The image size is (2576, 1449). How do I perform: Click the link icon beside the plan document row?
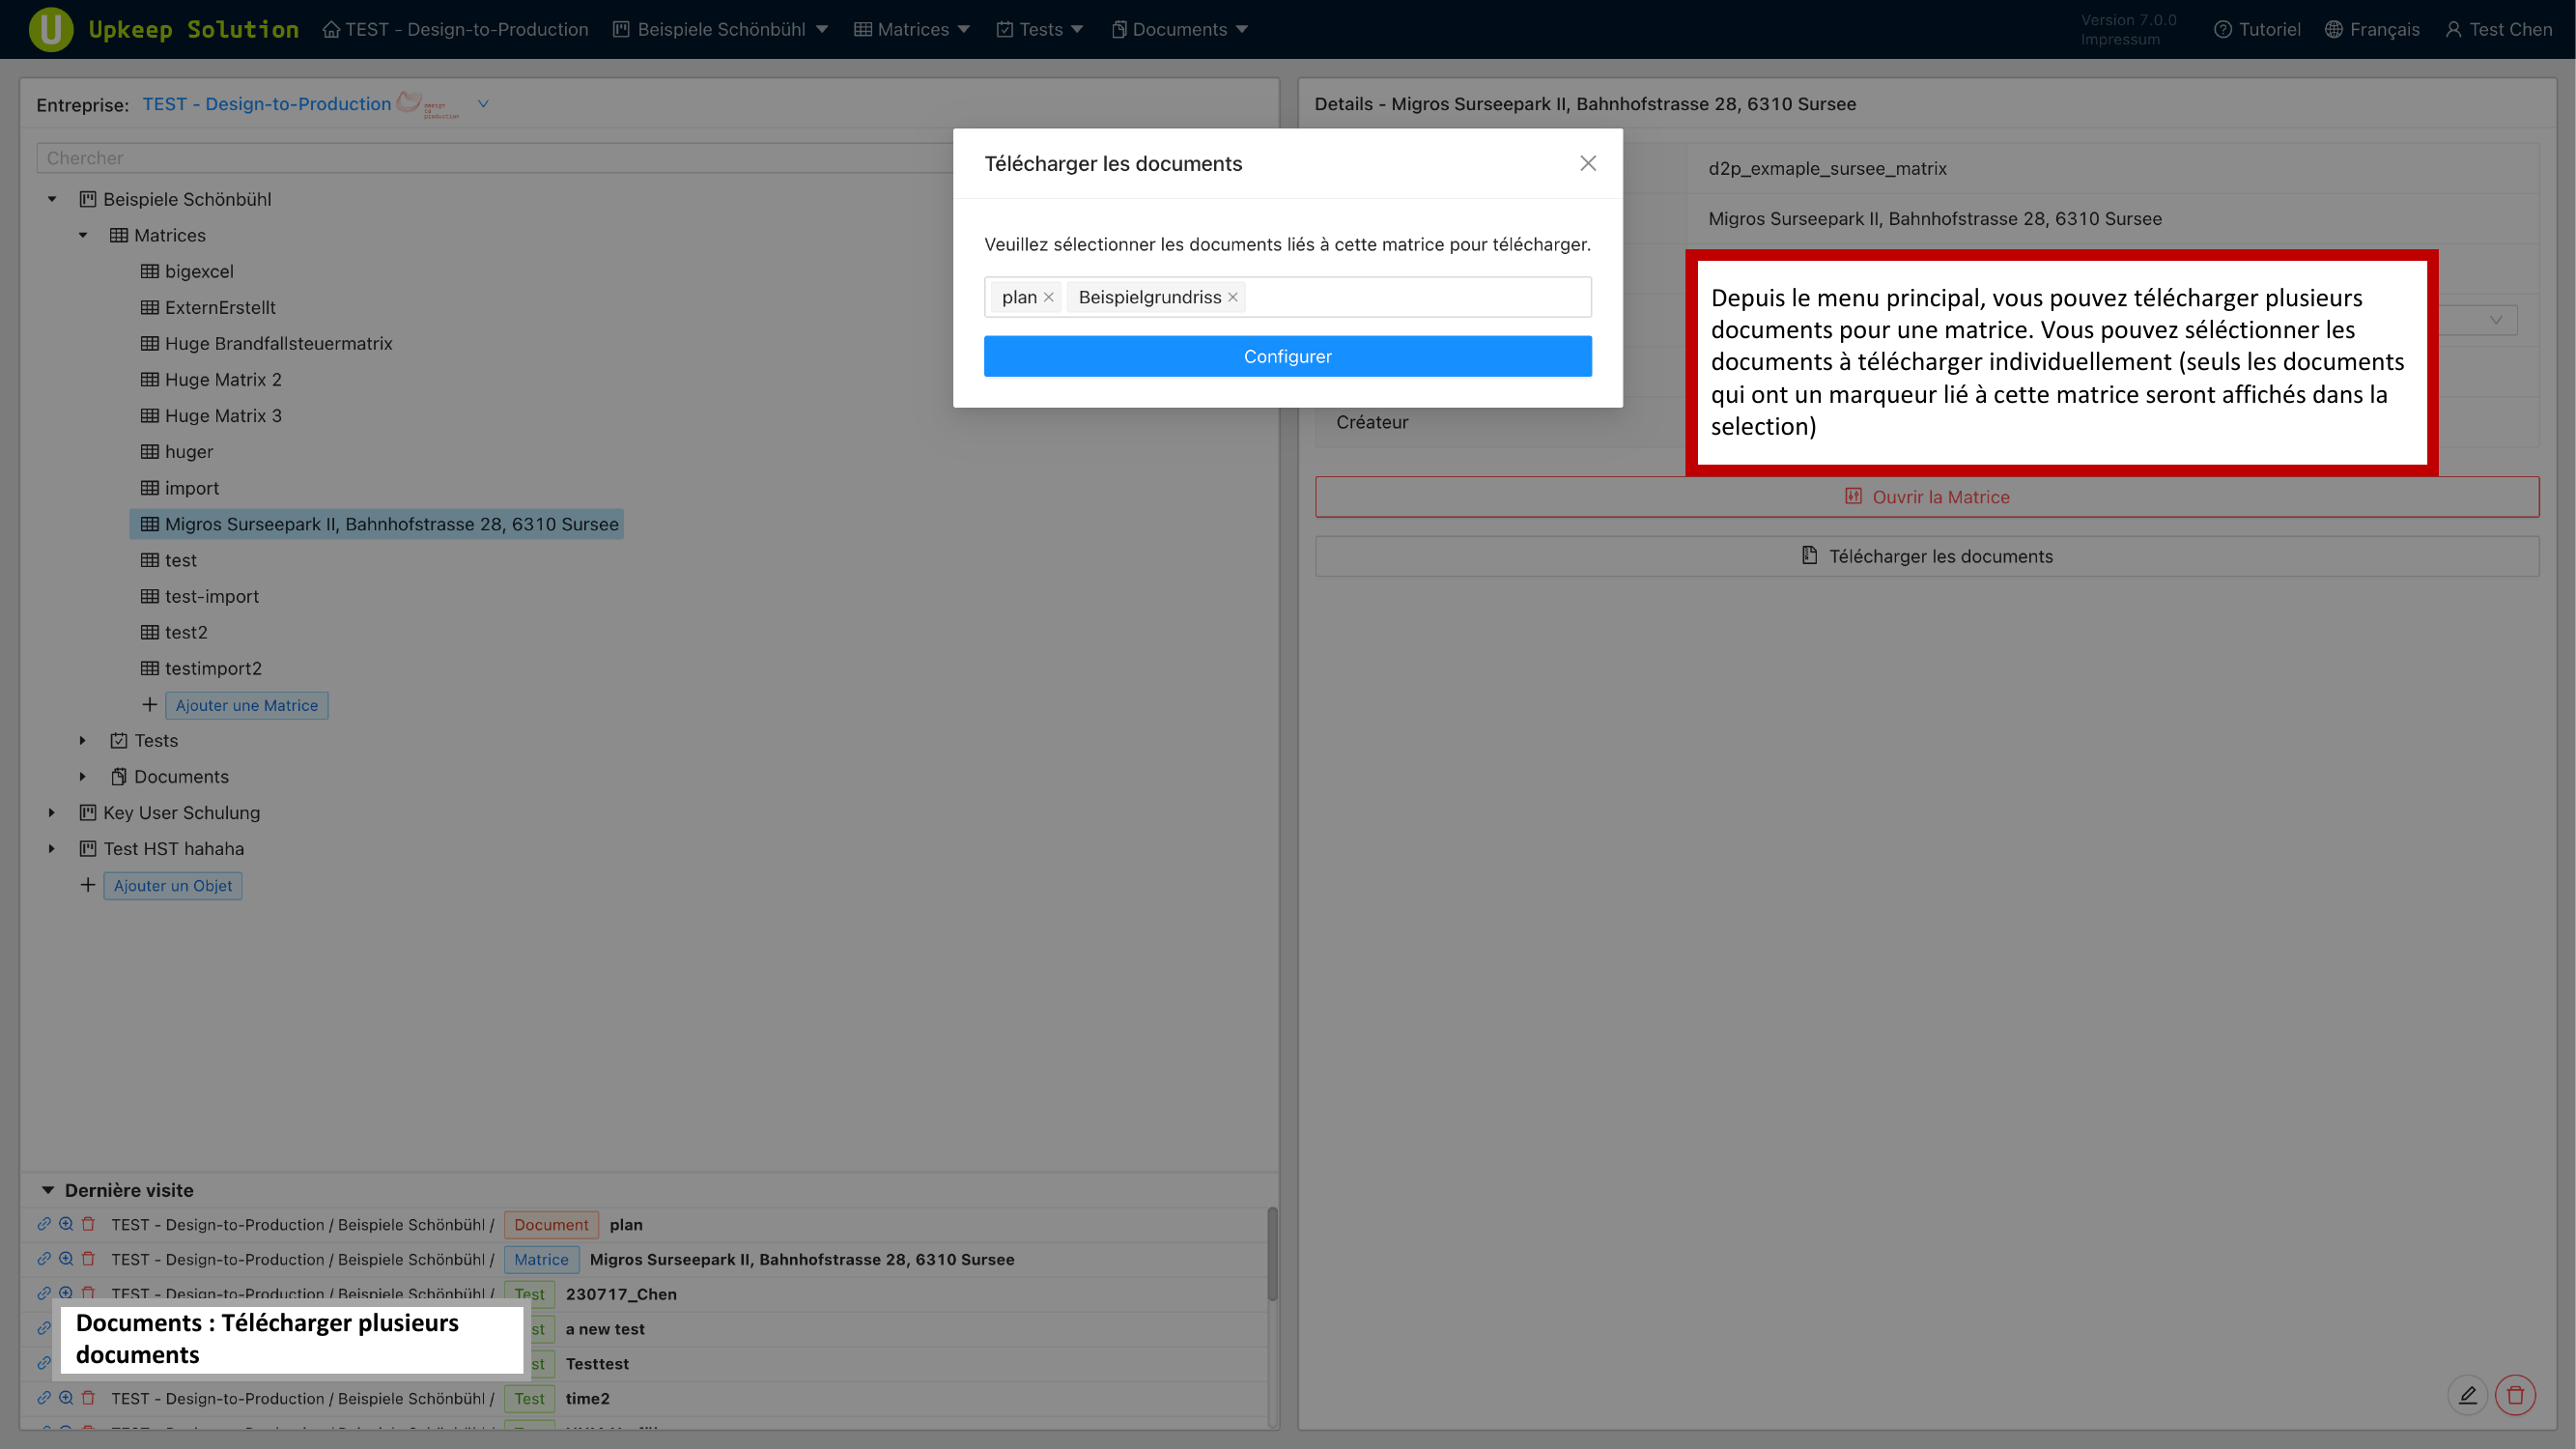point(44,1224)
